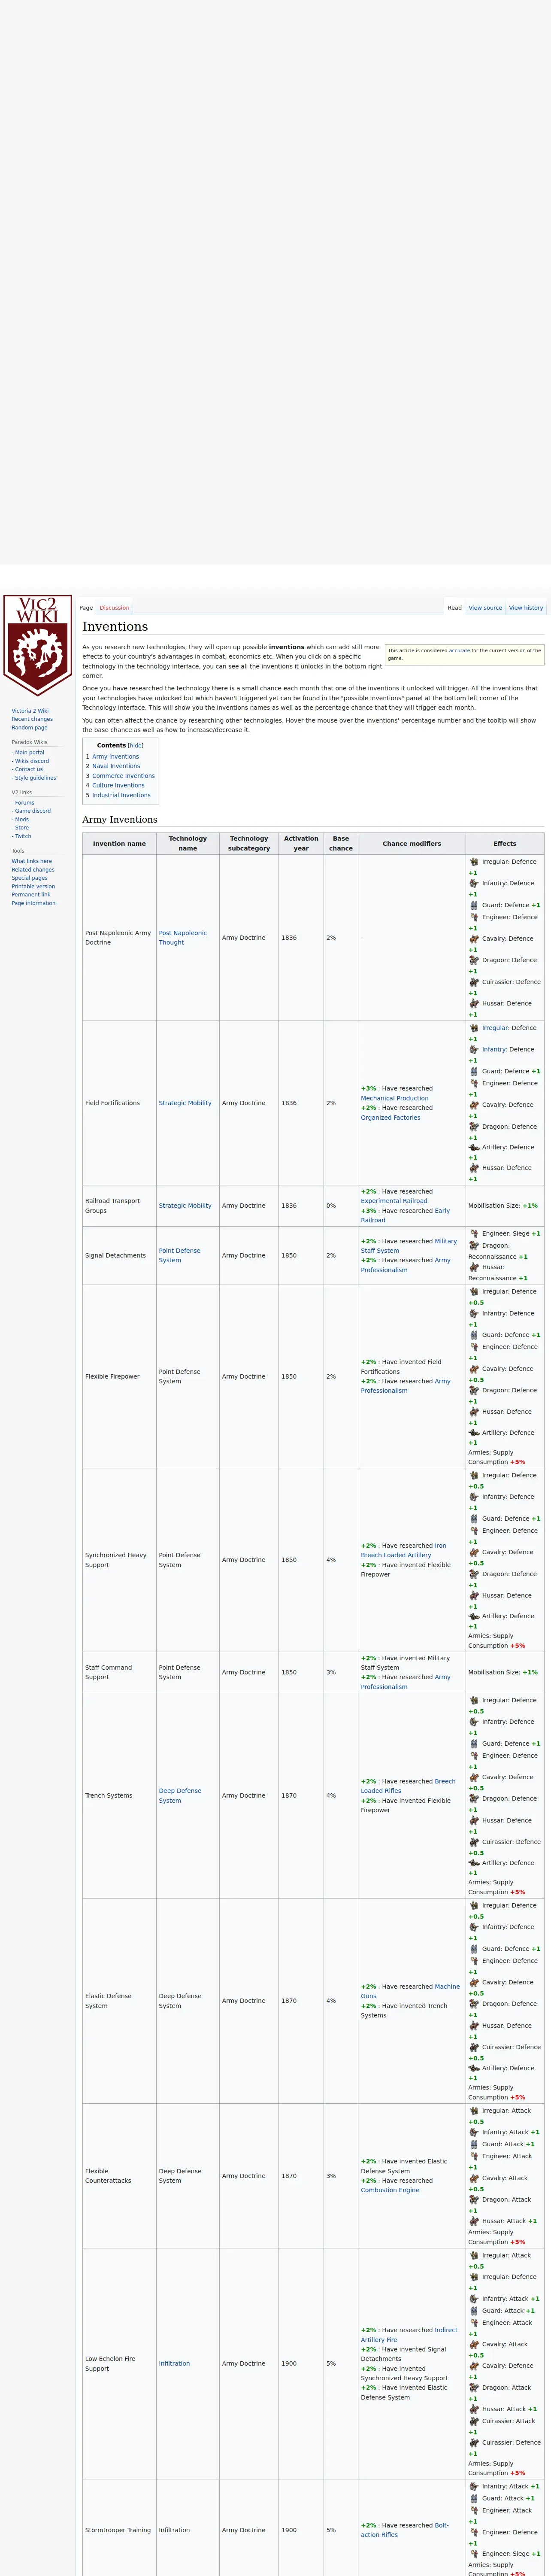
Task: Click Irregular unit icon in Flexible Firepower row
Action: click(474, 1292)
